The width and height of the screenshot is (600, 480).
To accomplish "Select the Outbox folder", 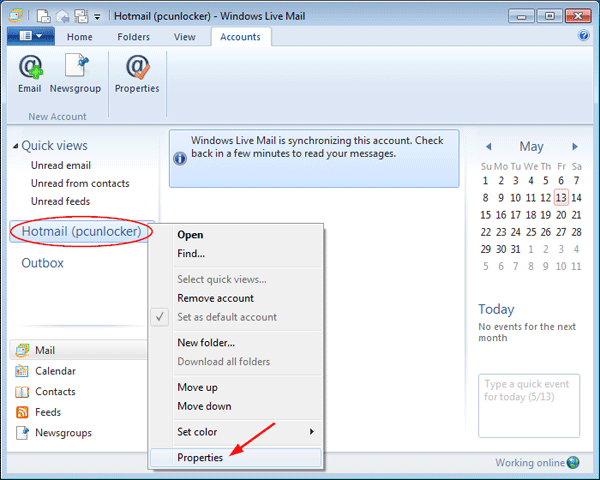I will [x=42, y=263].
